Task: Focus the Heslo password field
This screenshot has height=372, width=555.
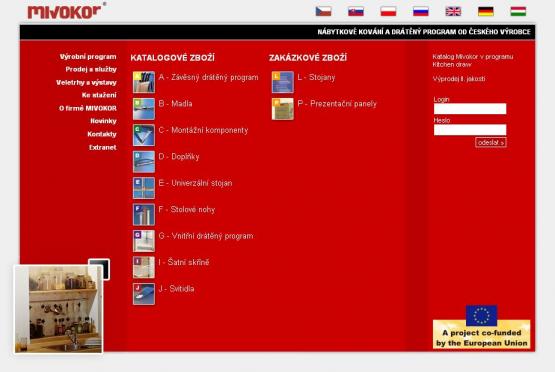Action: tap(470, 130)
